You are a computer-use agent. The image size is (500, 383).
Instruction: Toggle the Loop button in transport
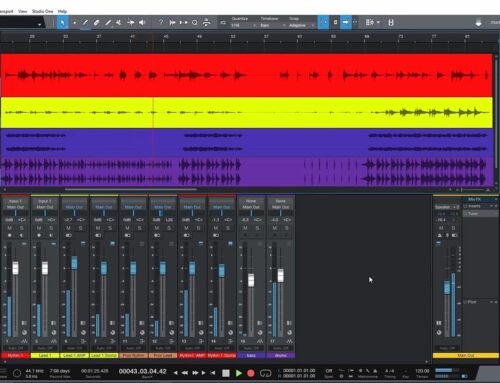coord(265,373)
